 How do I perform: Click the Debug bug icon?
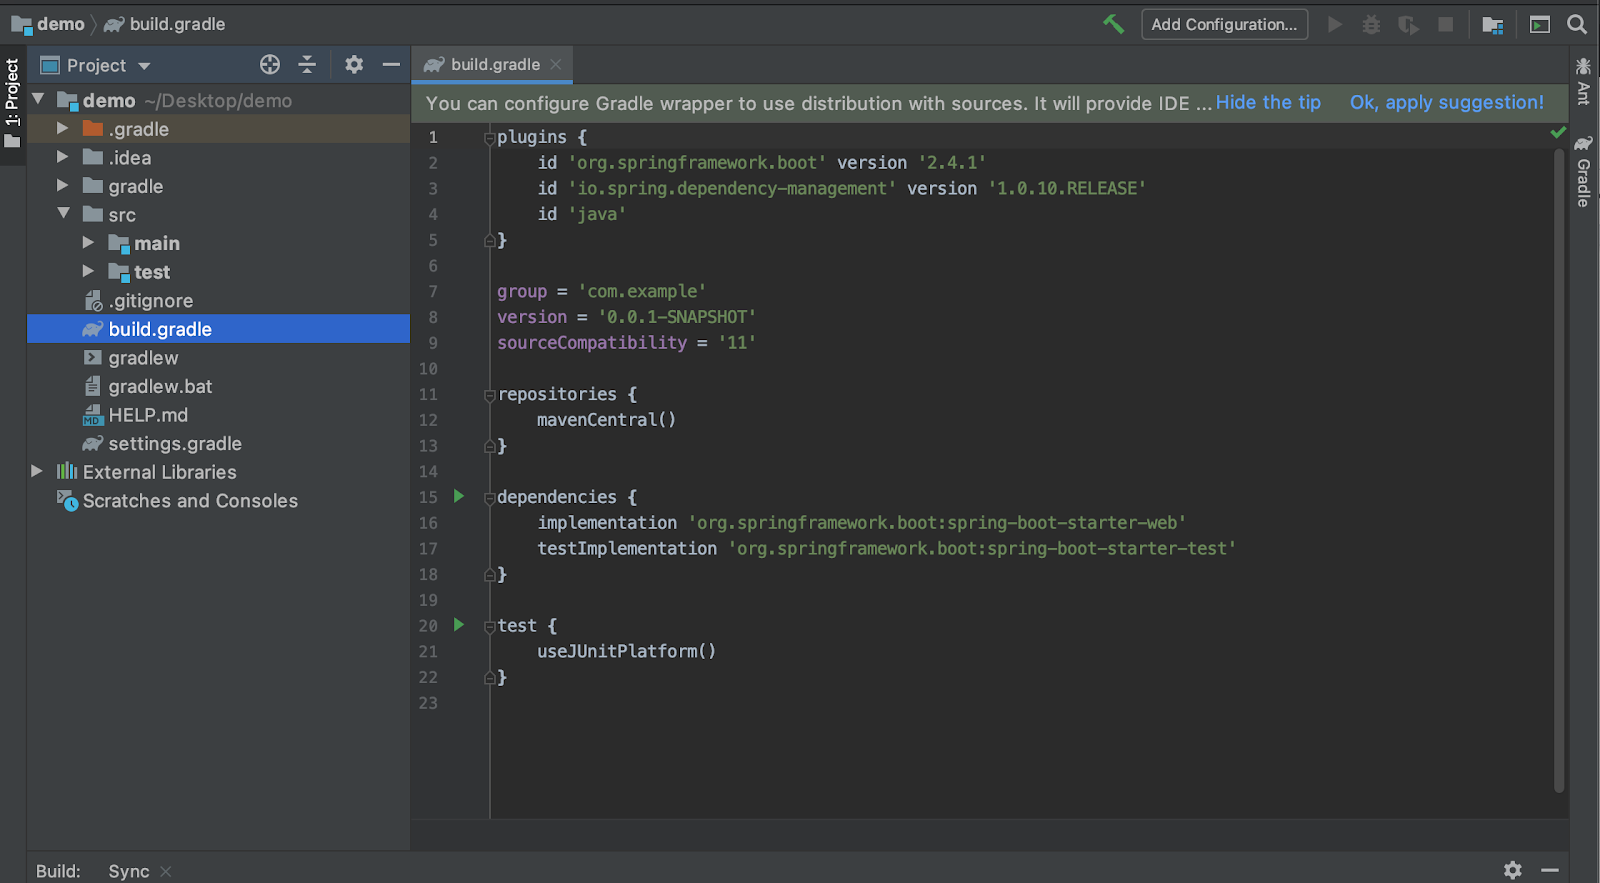1371,24
